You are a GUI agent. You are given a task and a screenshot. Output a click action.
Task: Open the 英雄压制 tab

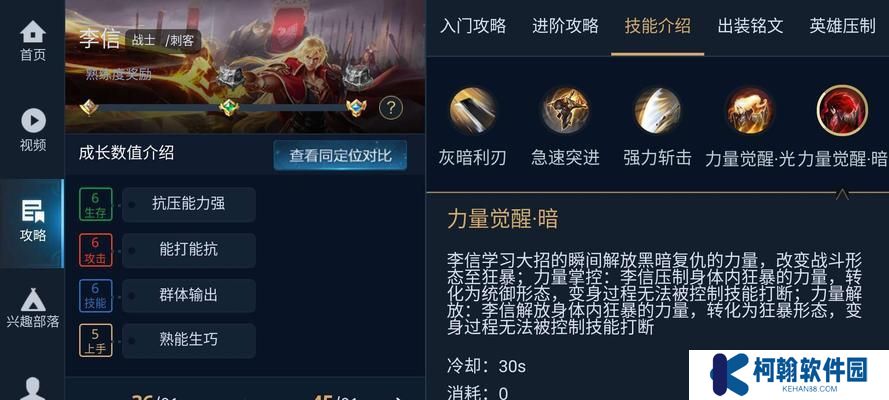[x=843, y=26]
